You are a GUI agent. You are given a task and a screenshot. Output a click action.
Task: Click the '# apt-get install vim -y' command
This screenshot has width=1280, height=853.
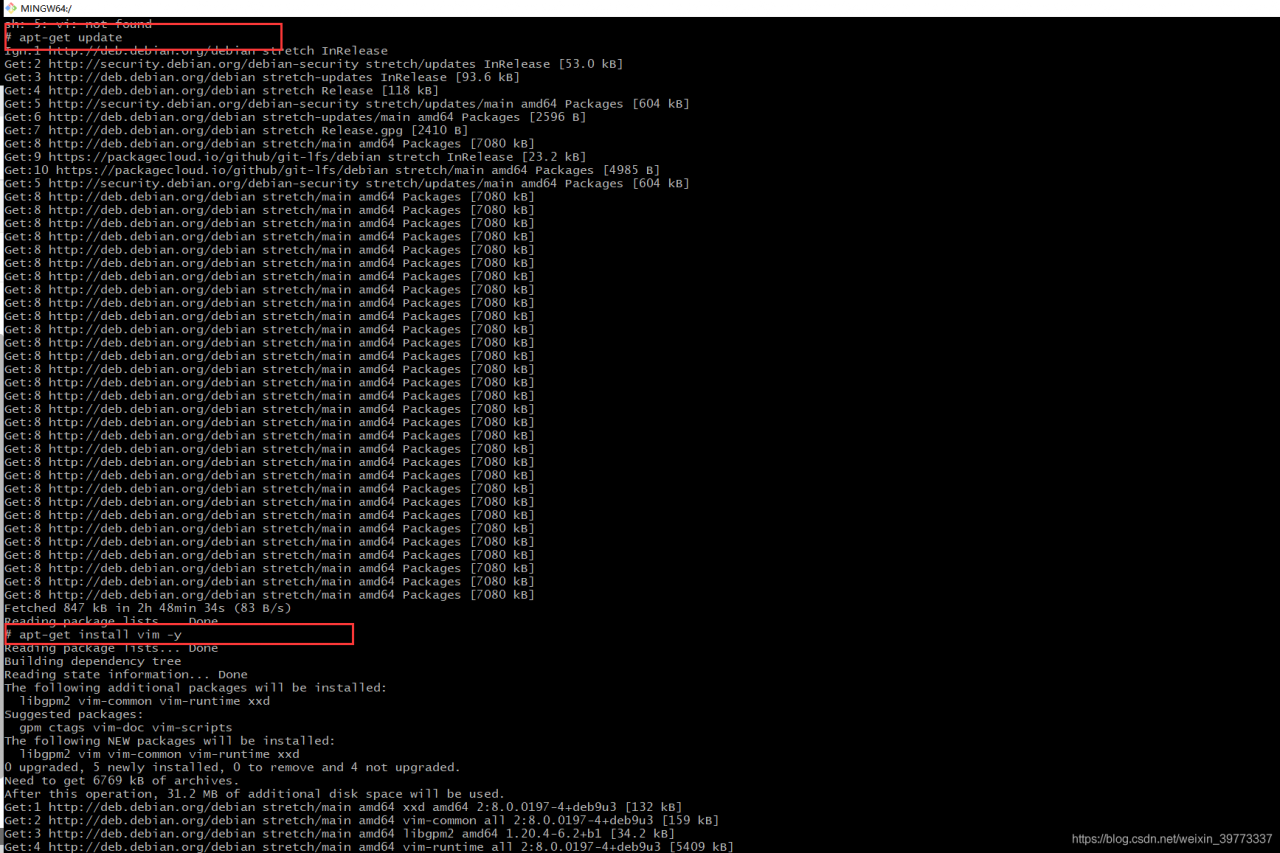click(x=92, y=635)
